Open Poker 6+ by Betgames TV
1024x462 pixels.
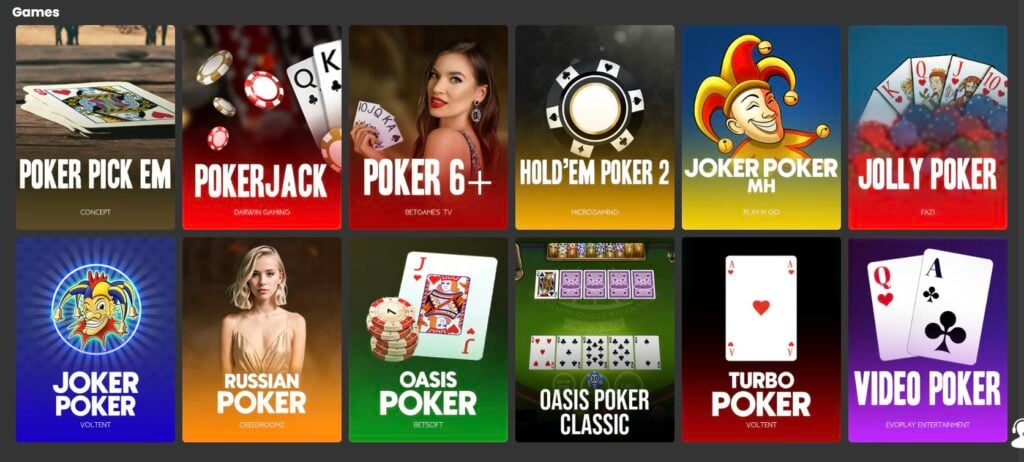coord(428,127)
